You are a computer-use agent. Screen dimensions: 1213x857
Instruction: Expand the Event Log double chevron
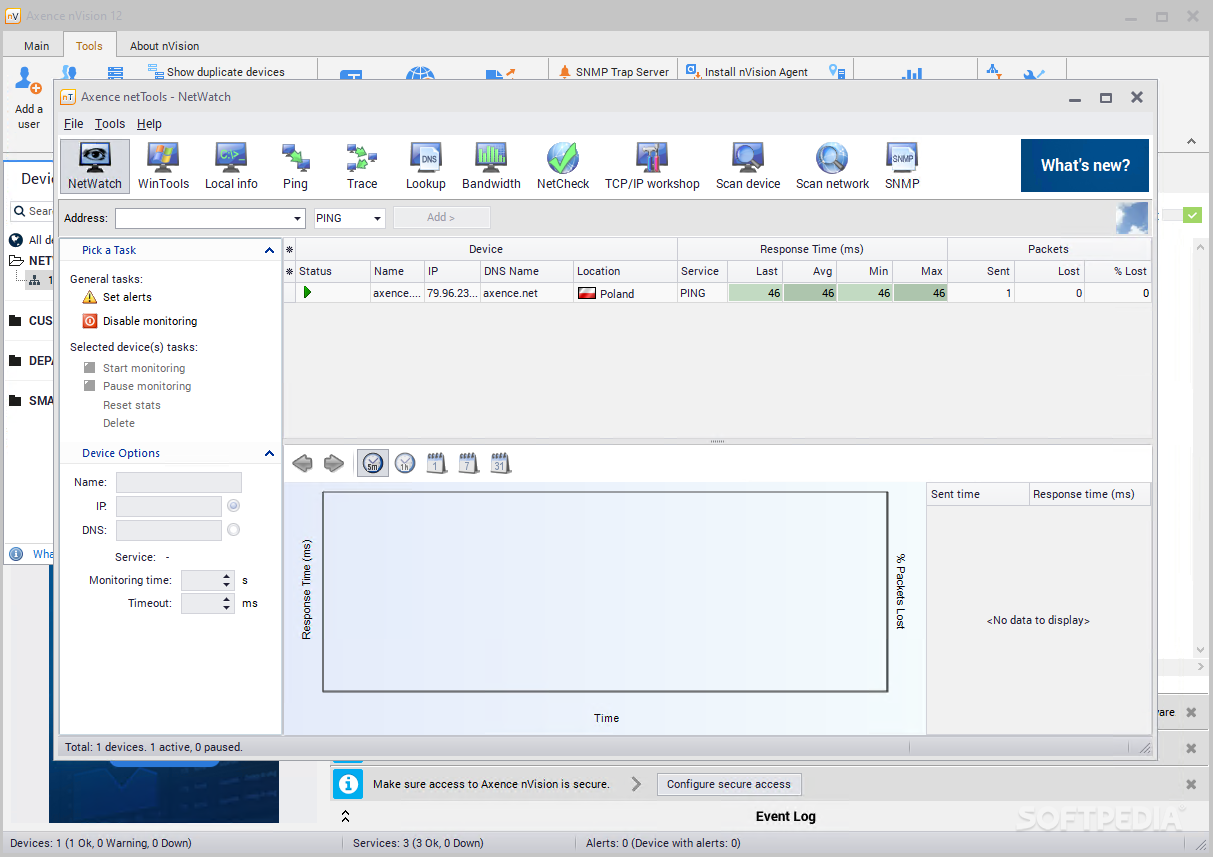(345, 816)
